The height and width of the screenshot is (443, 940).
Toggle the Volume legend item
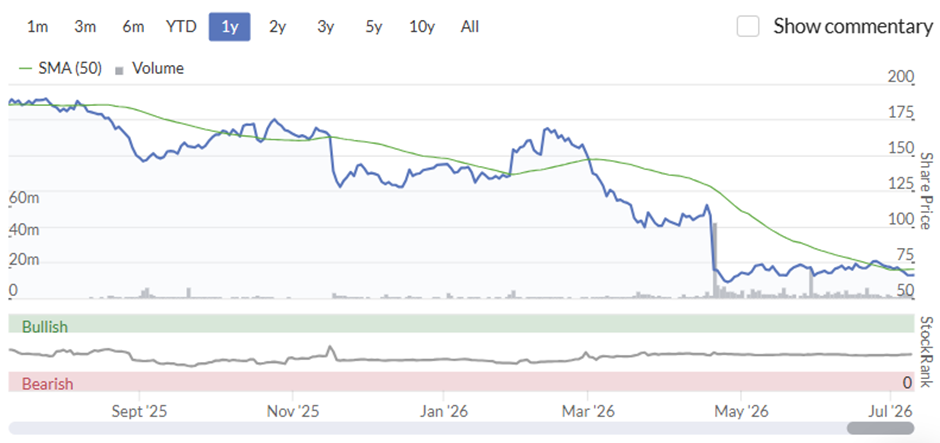(x=149, y=68)
